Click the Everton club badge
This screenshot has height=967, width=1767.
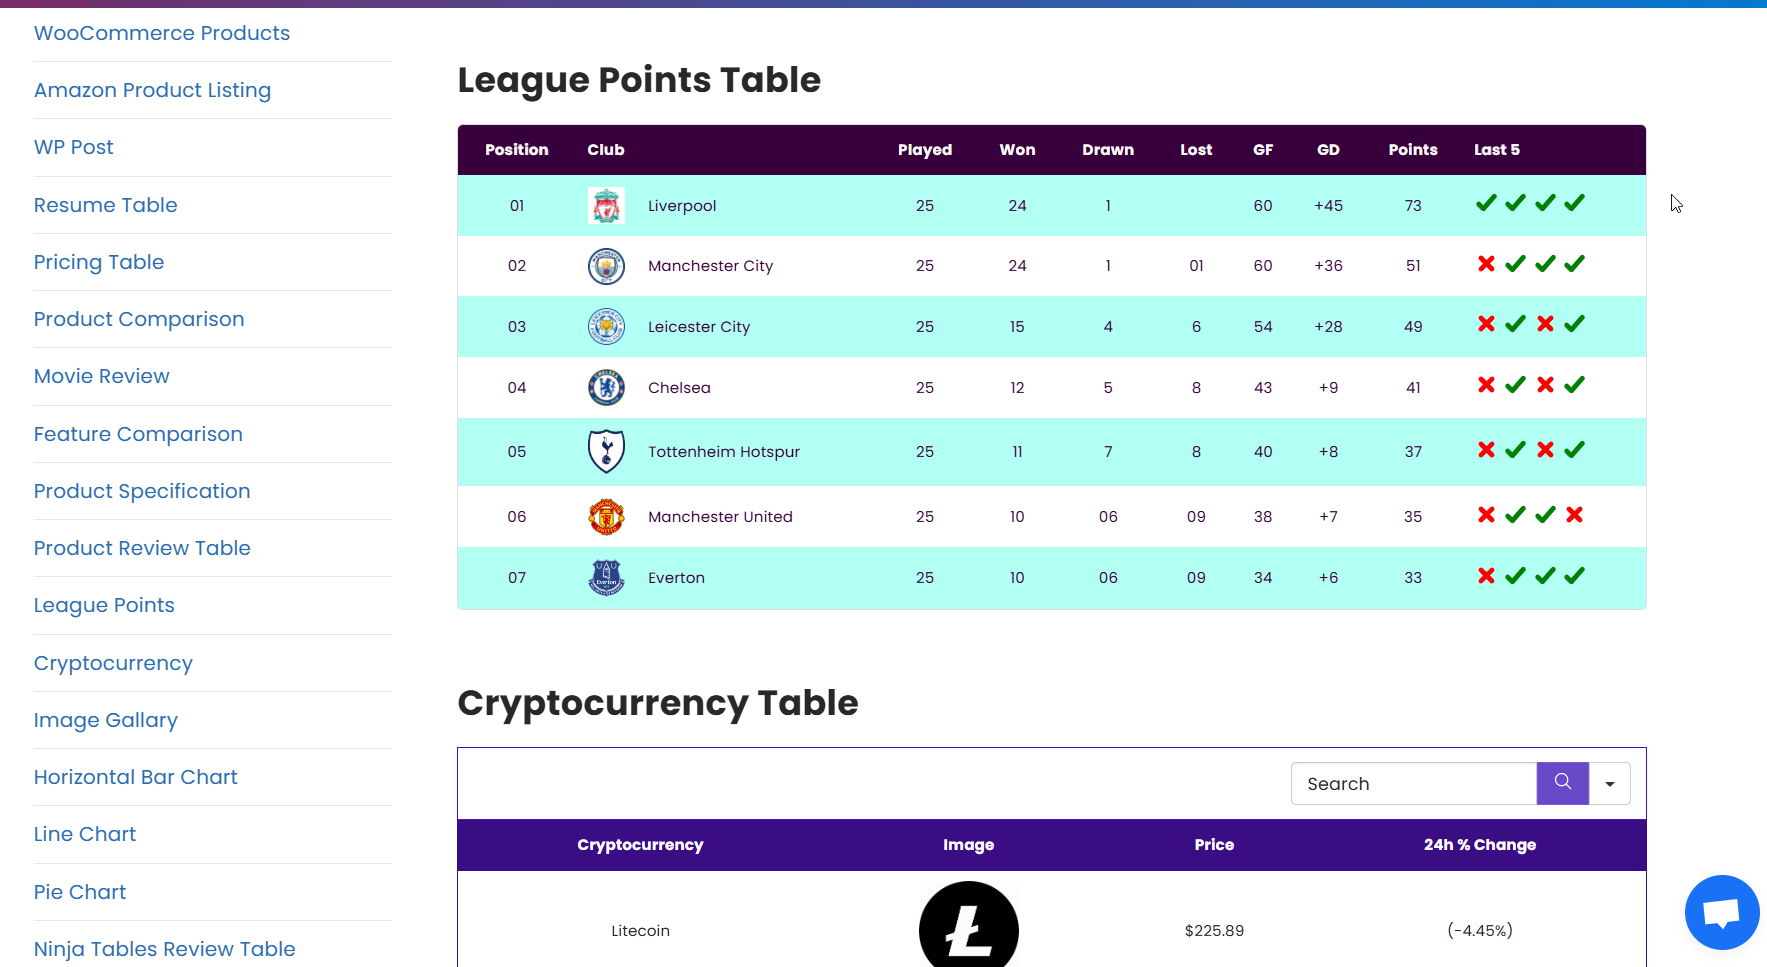coord(606,577)
